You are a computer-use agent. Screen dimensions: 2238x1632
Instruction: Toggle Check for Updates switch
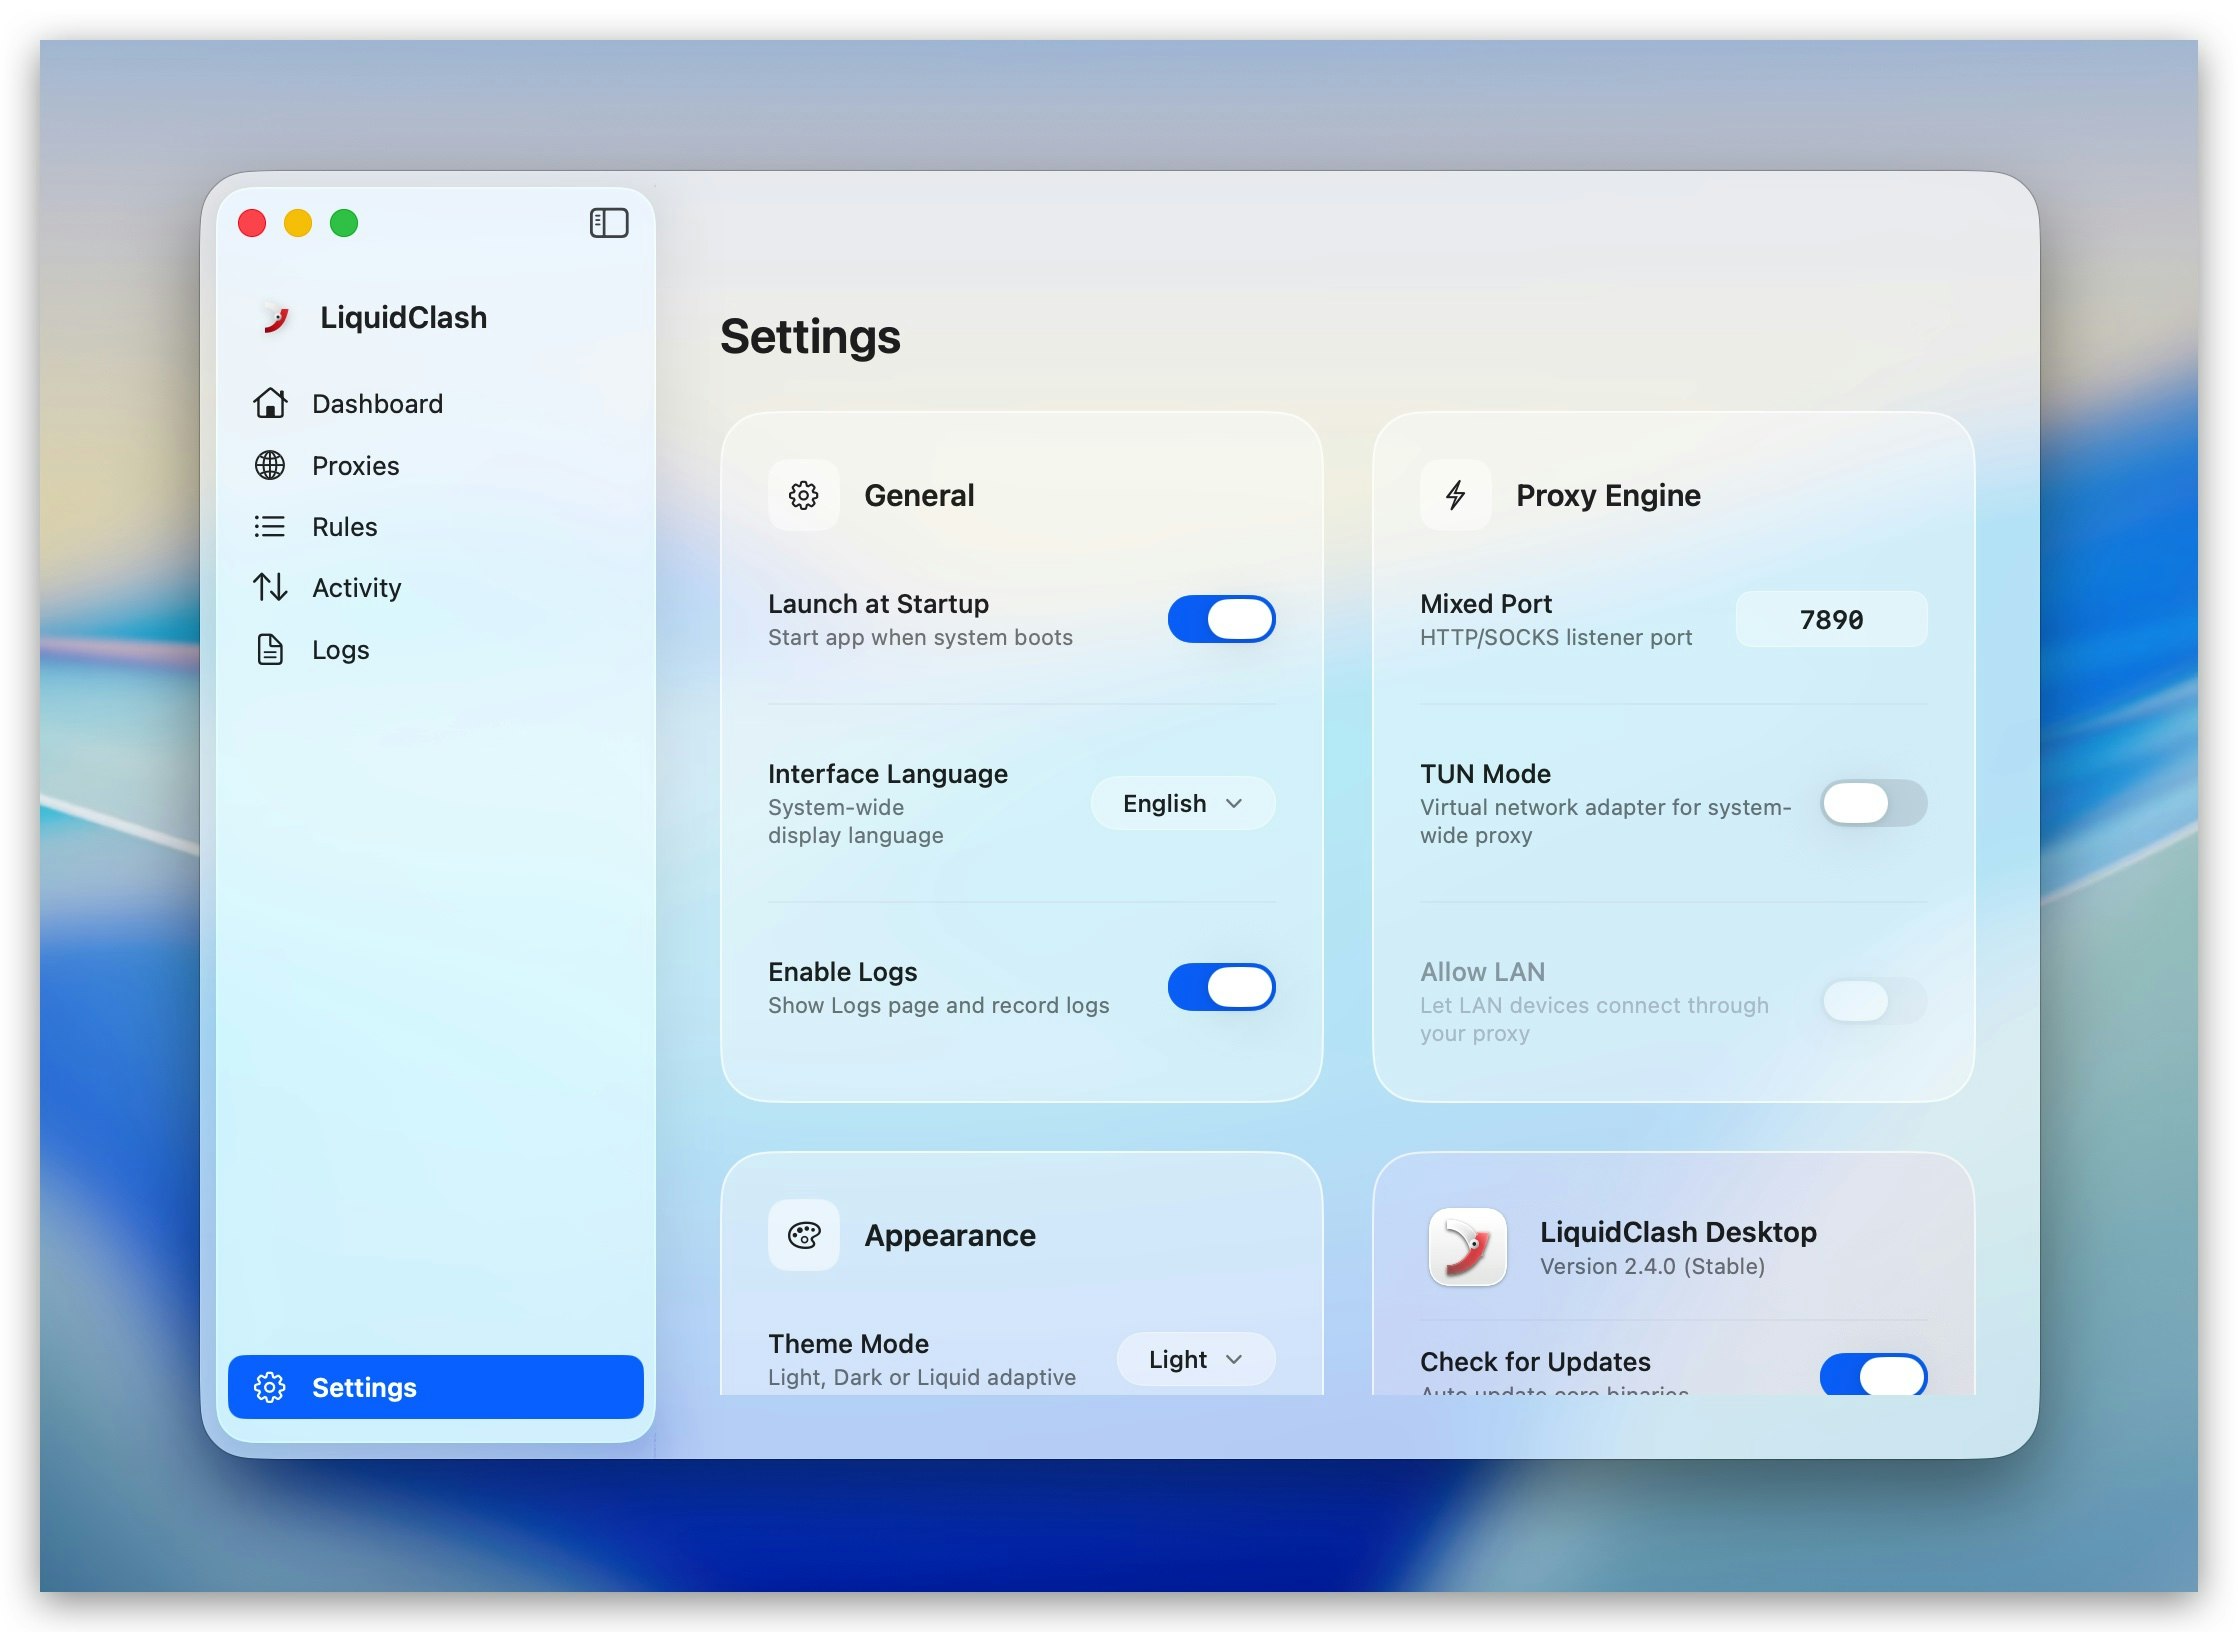click(1872, 1374)
